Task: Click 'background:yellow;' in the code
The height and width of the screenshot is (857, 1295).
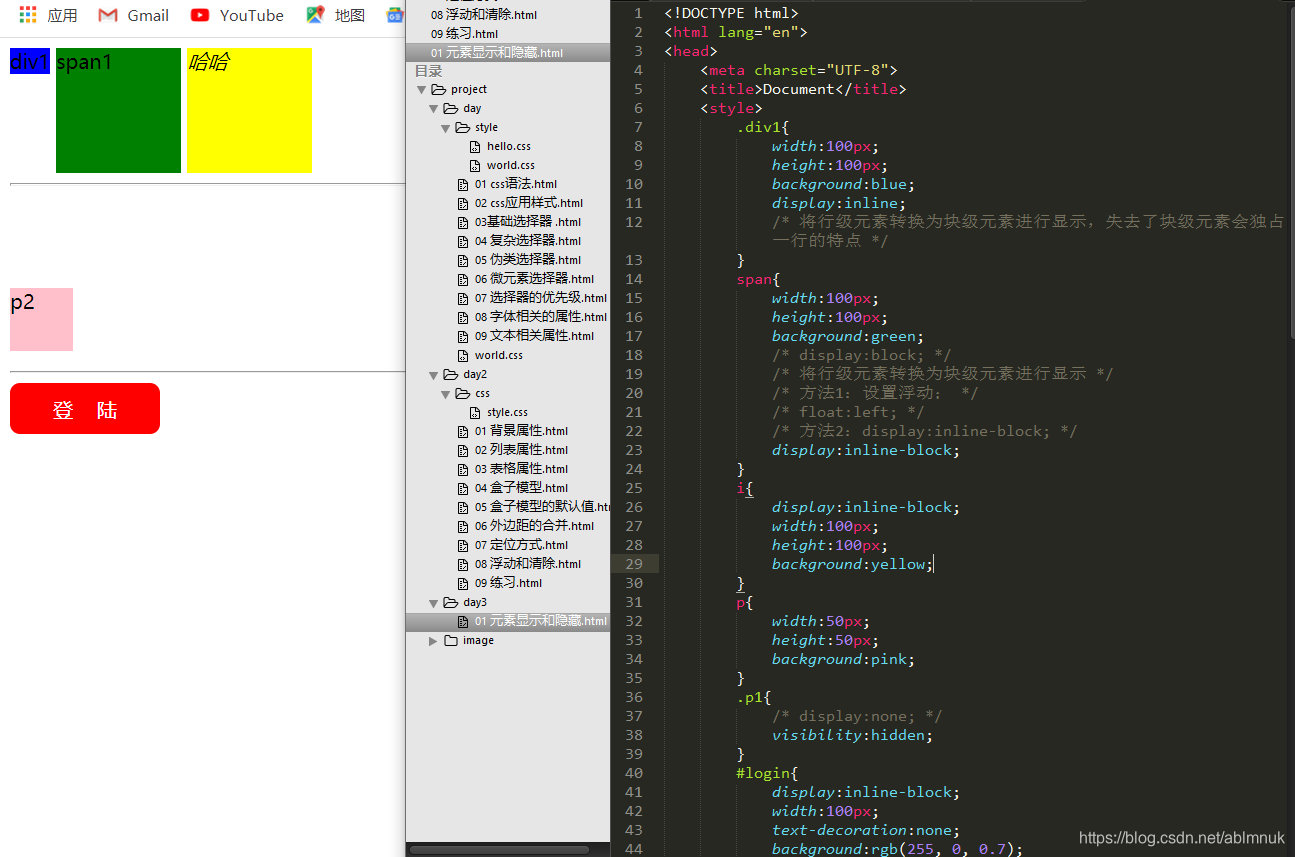Action: (852, 564)
